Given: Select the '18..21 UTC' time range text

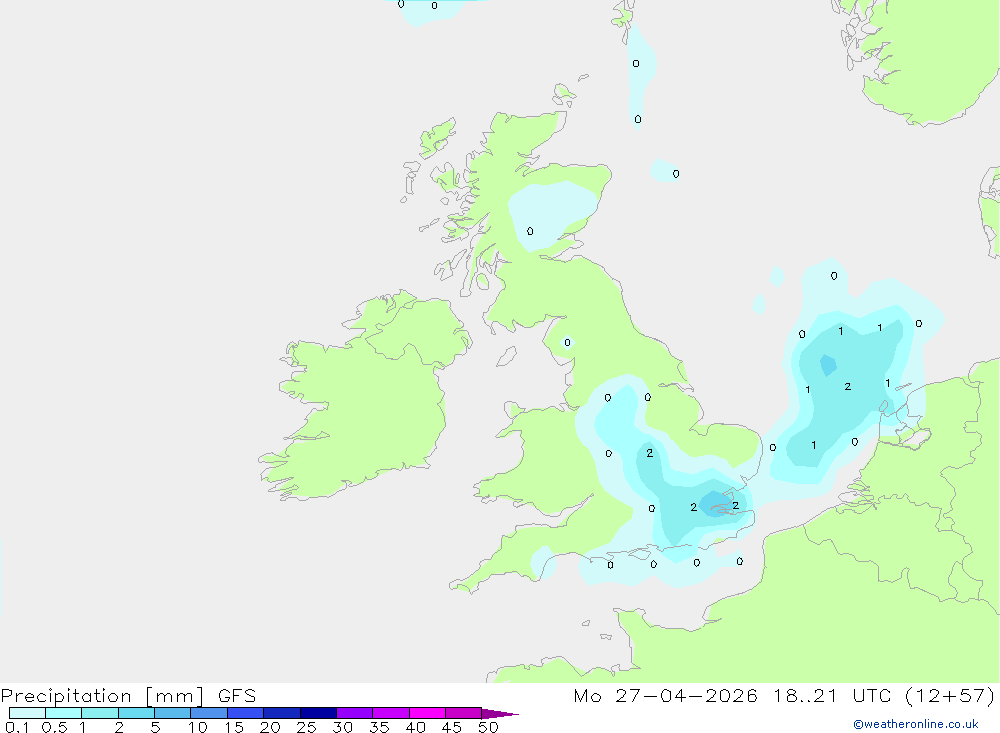Looking at the screenshot, I should 832,696.
